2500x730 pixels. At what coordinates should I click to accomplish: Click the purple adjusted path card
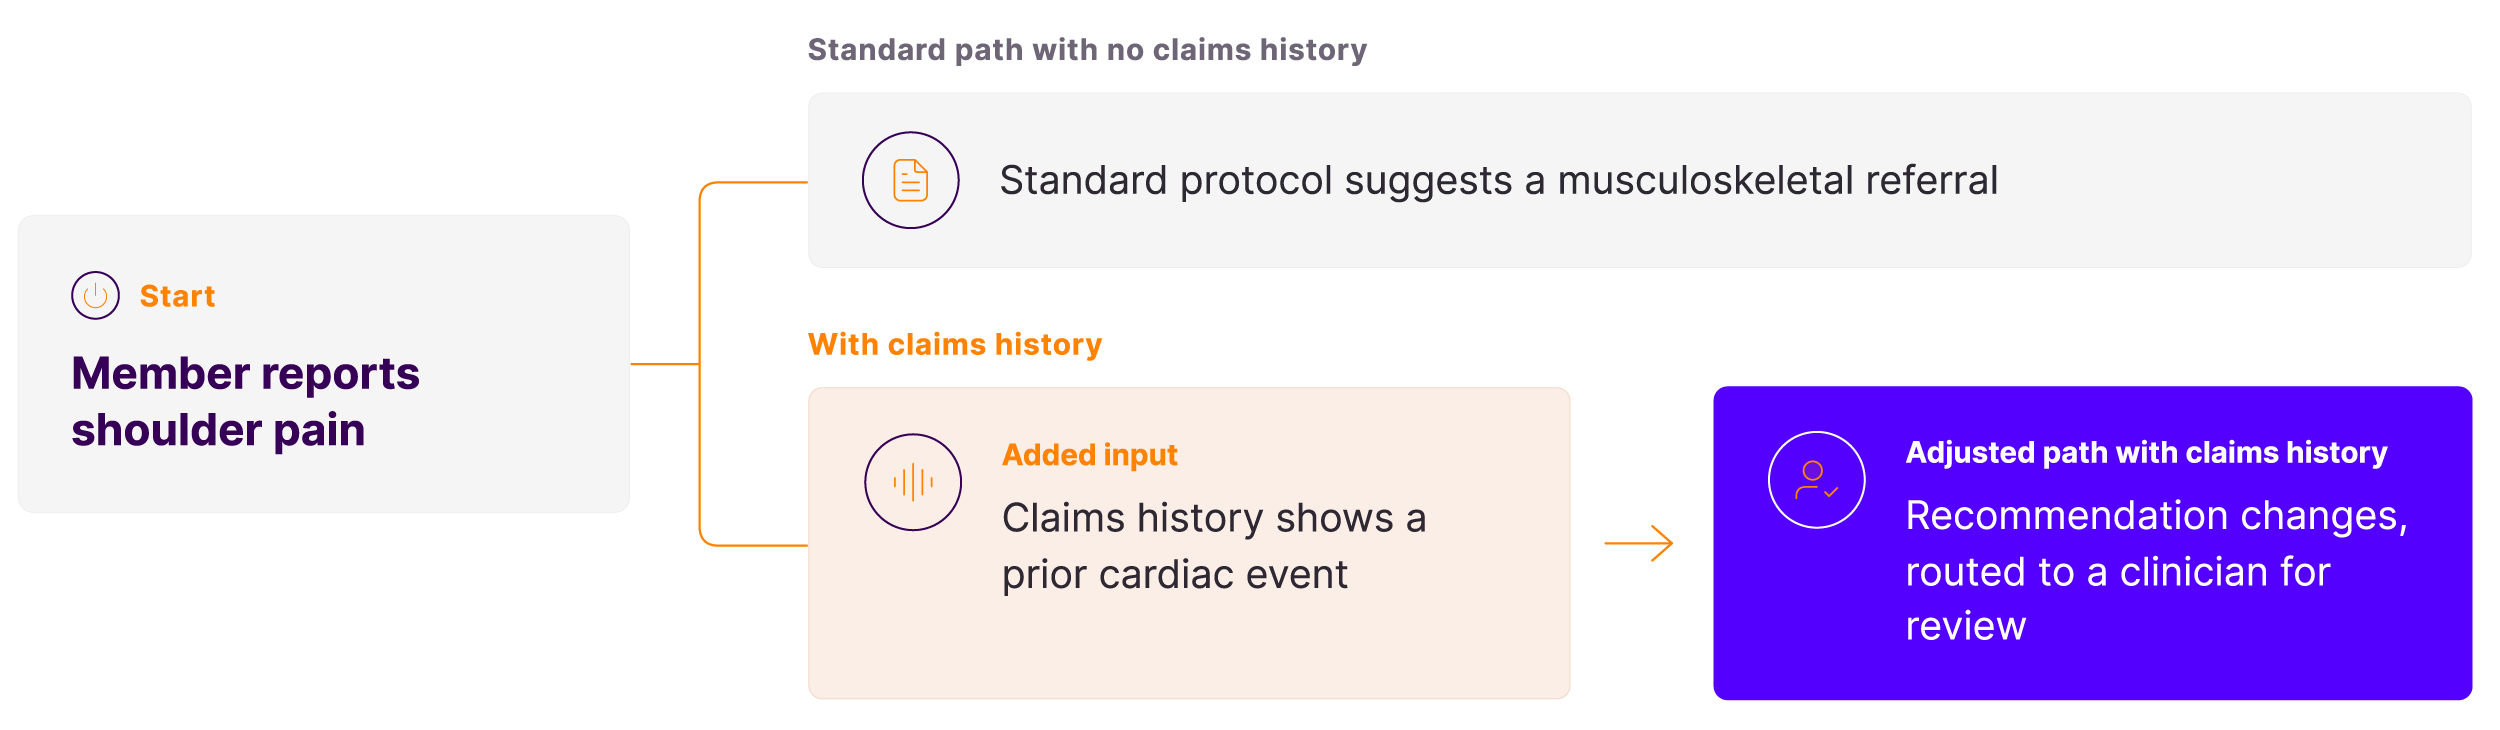pos(2092,543)
